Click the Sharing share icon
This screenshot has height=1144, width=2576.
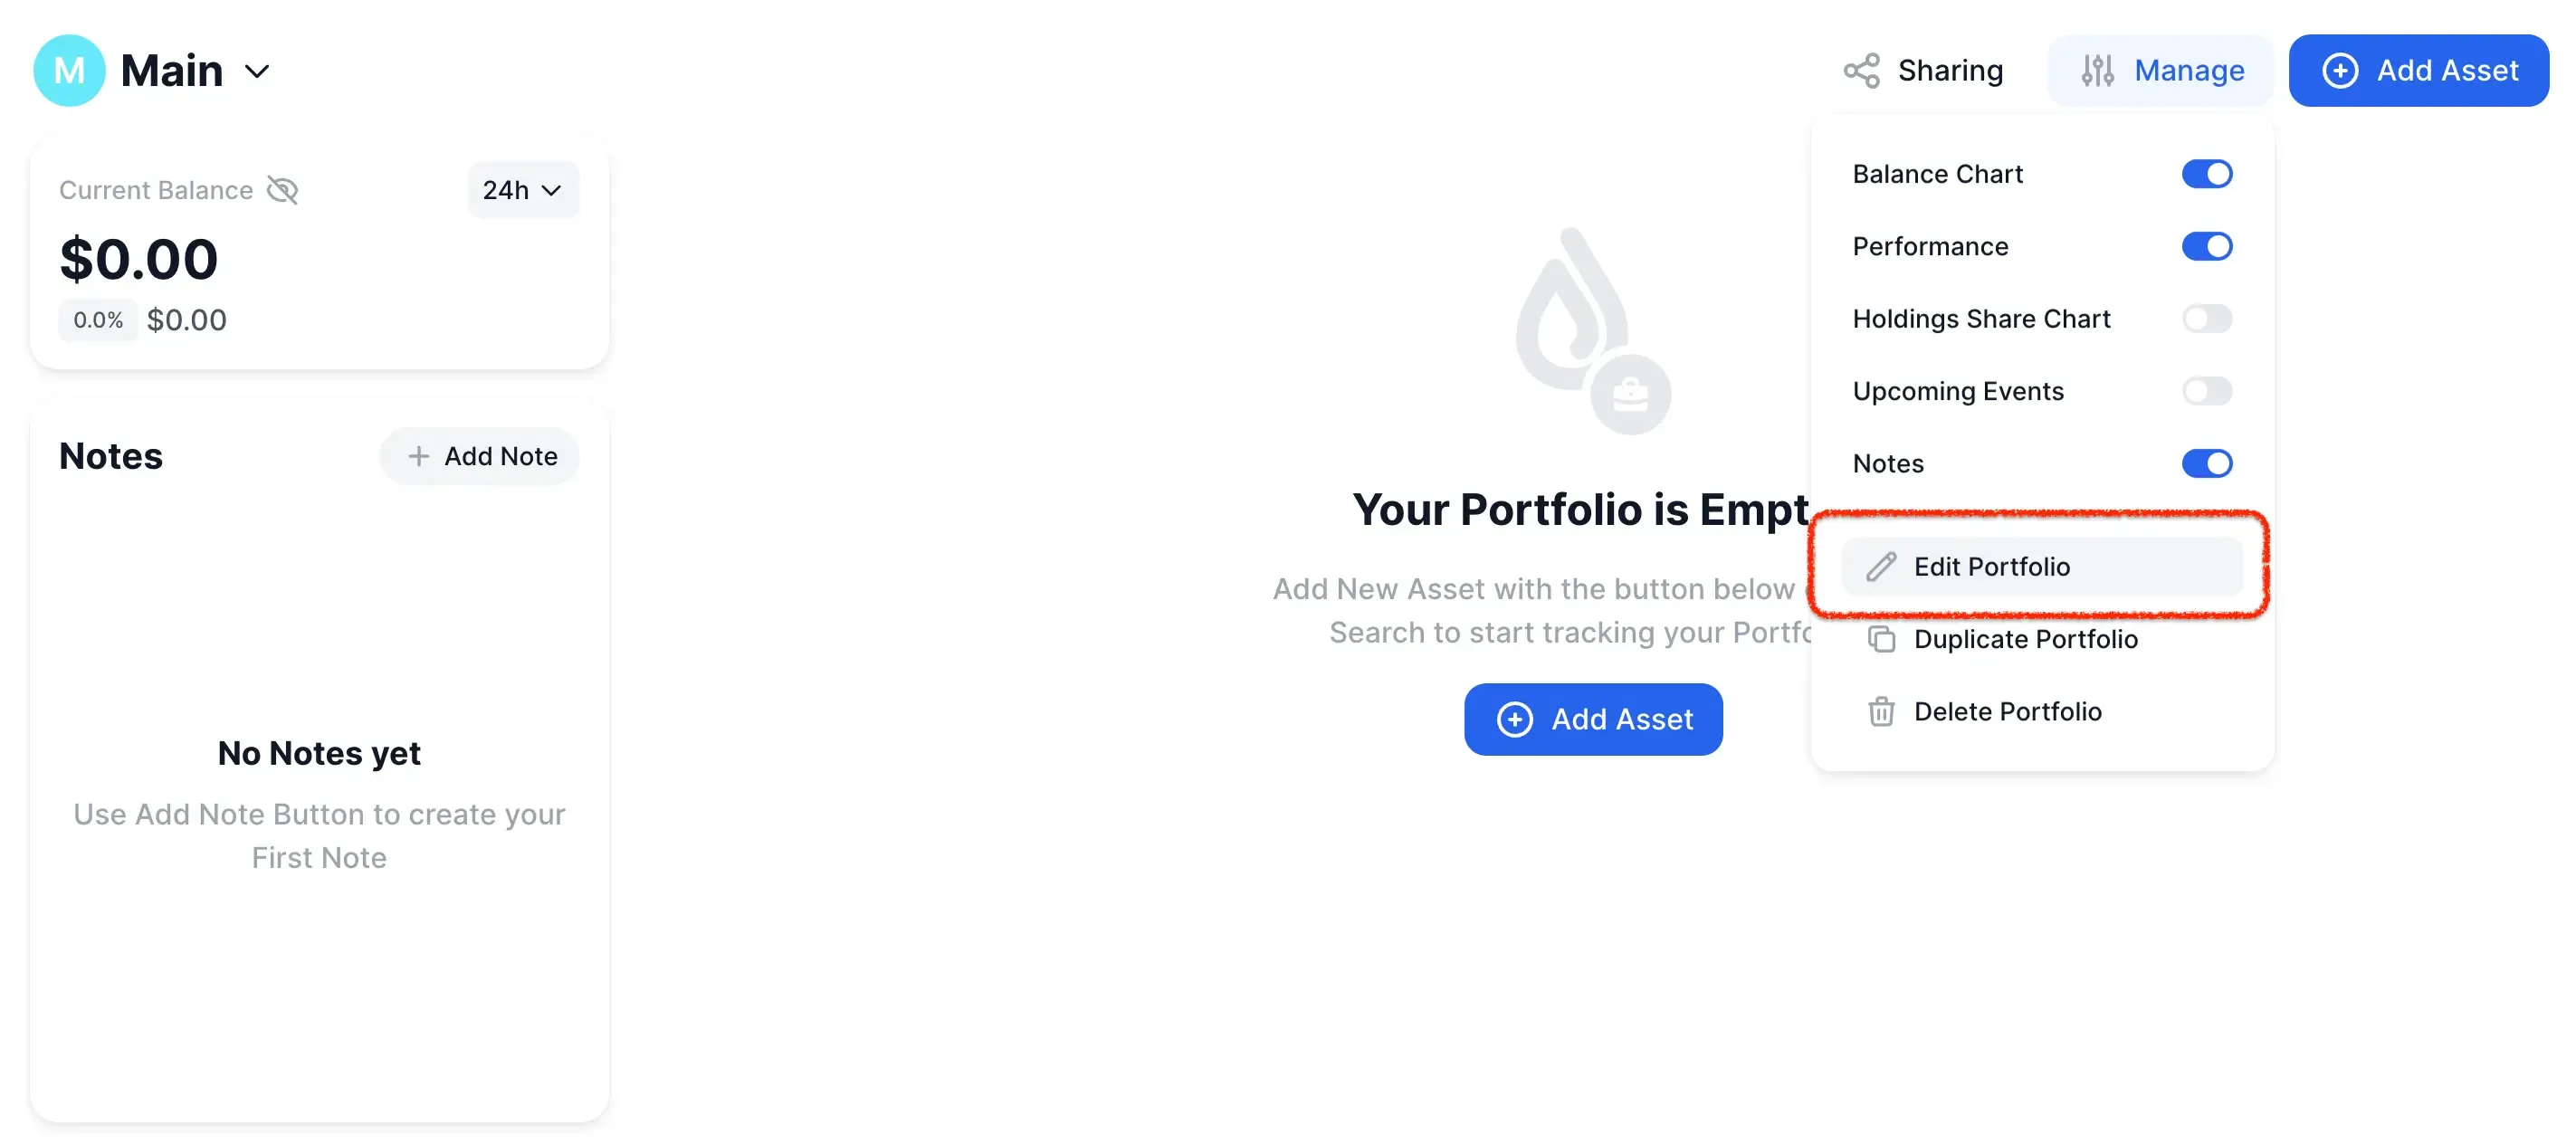(x=1862, y=70)
